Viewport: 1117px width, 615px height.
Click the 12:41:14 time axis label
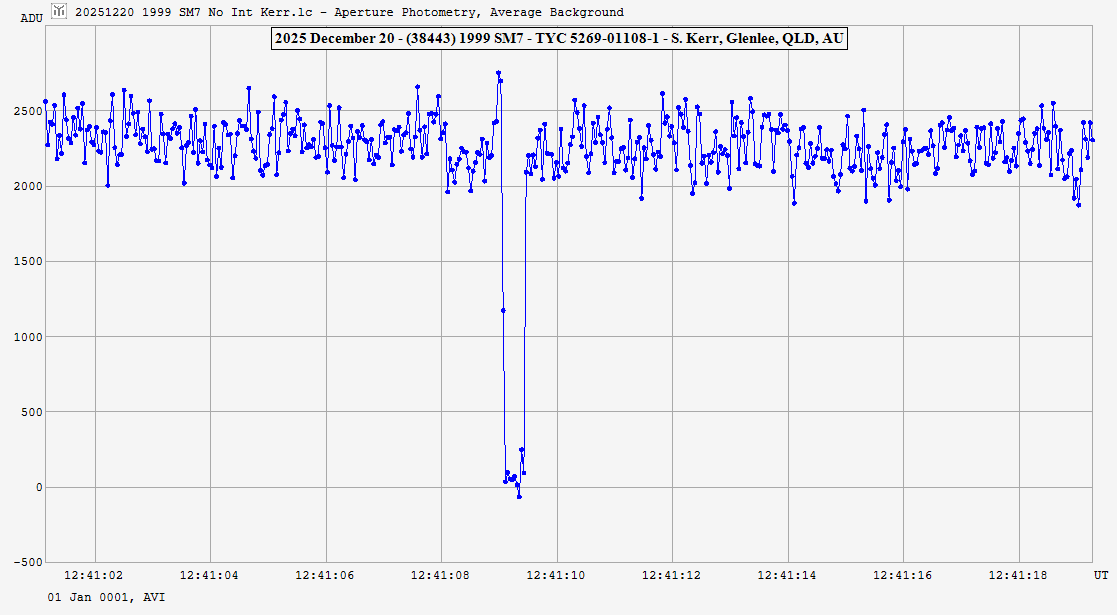788,575
